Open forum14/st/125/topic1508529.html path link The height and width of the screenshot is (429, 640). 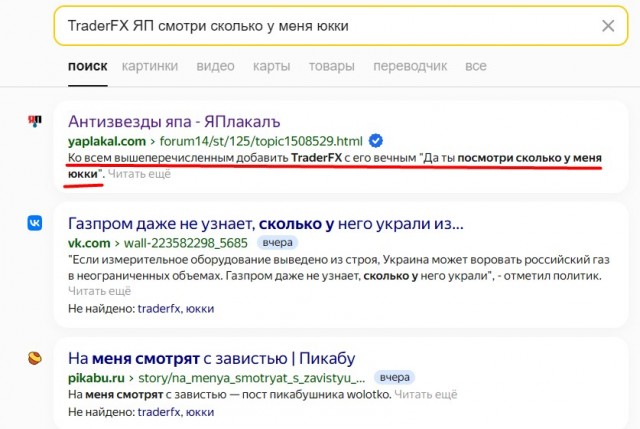(x=261, y=141)
